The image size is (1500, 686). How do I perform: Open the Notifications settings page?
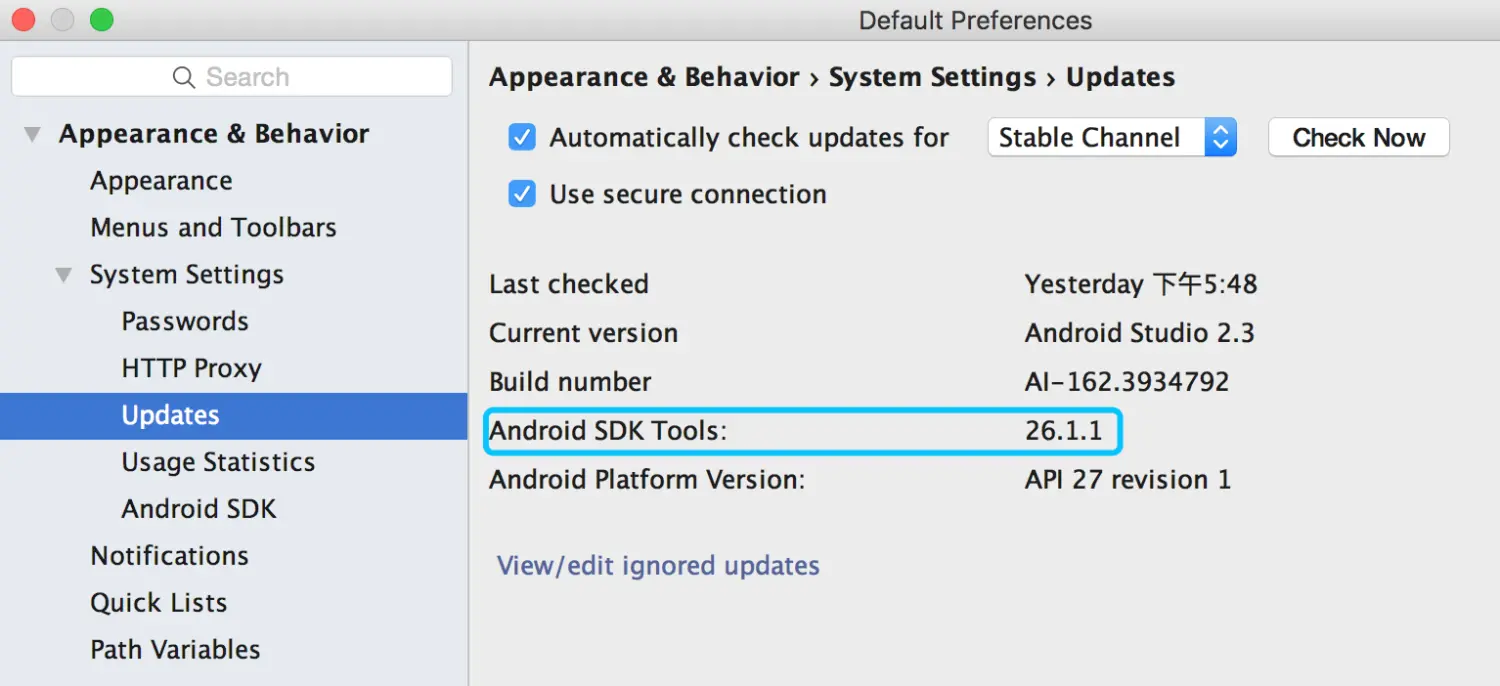coord(169,556)
